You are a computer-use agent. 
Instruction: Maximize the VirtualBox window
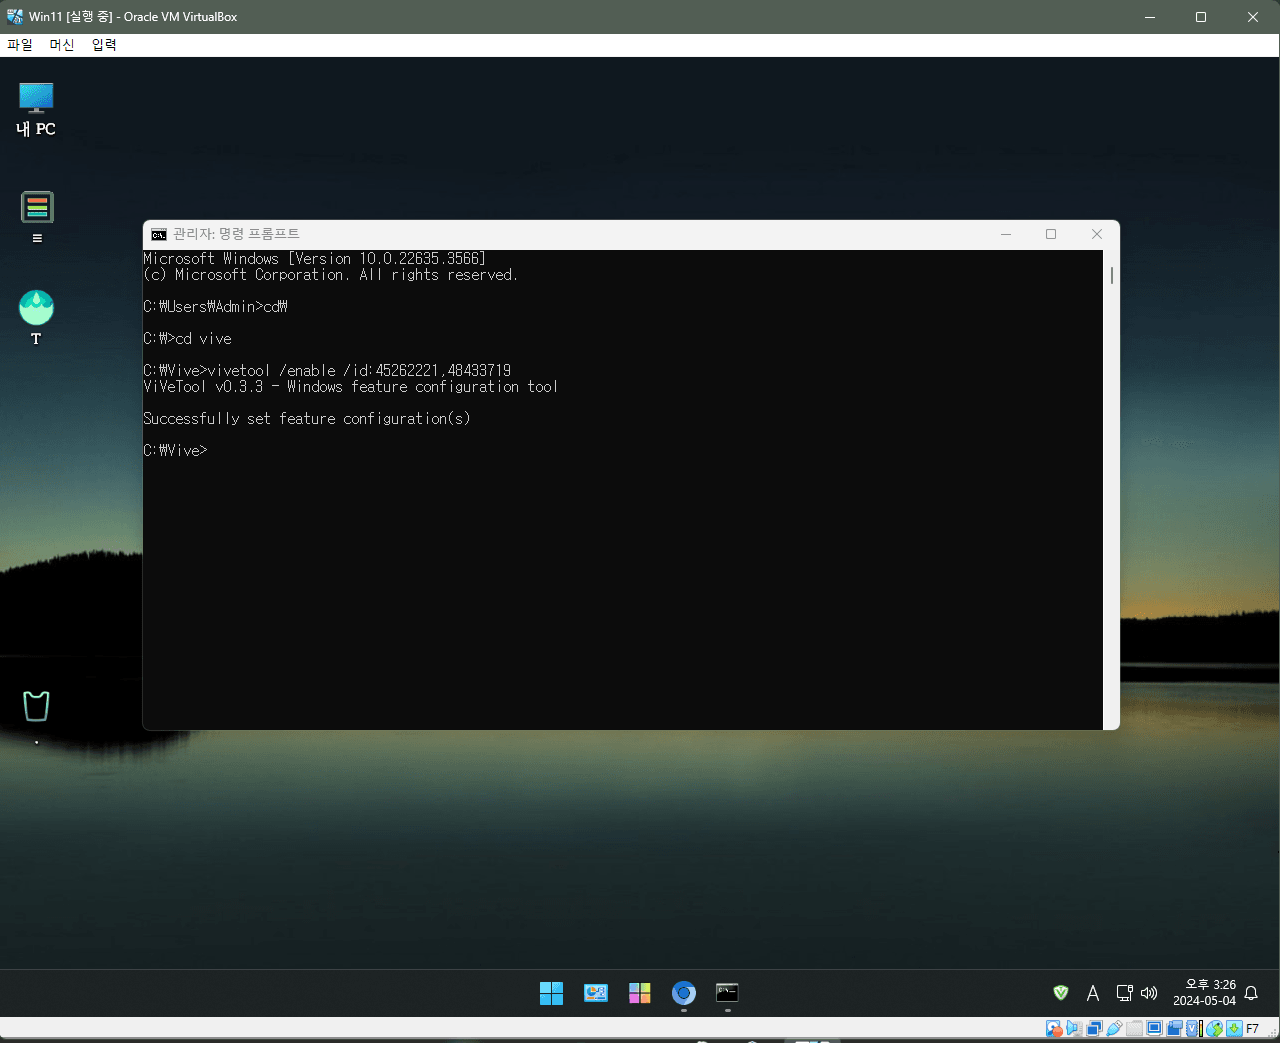(x=1201, y=17)
